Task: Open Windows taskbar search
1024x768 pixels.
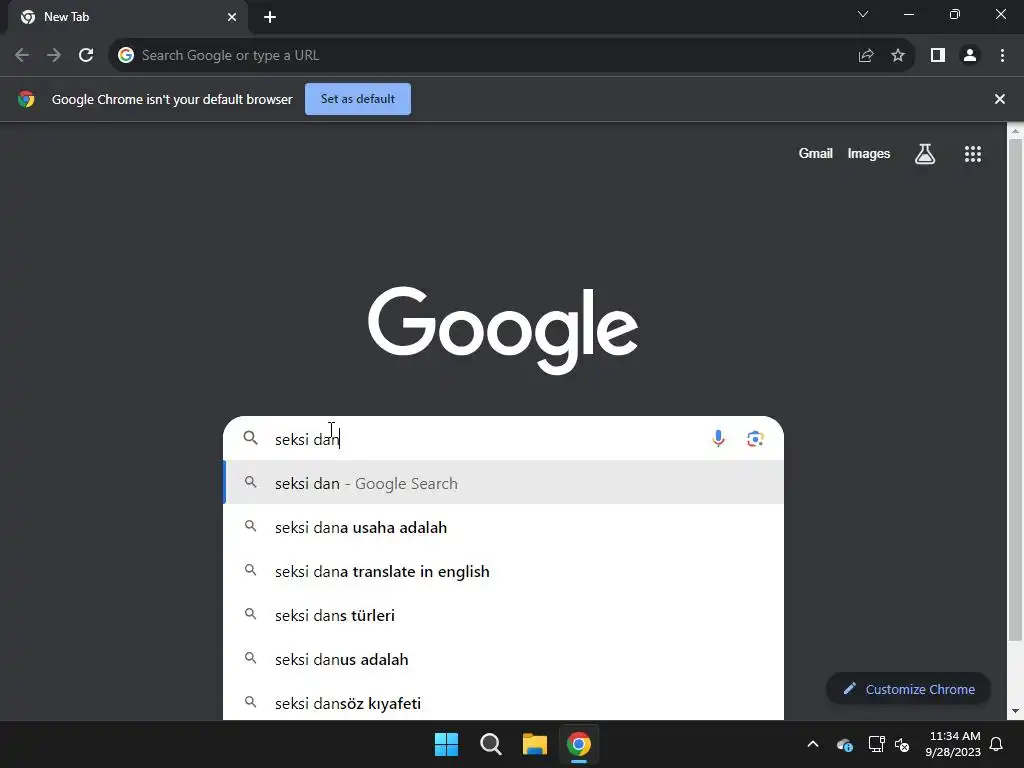Action: [490, 744]
